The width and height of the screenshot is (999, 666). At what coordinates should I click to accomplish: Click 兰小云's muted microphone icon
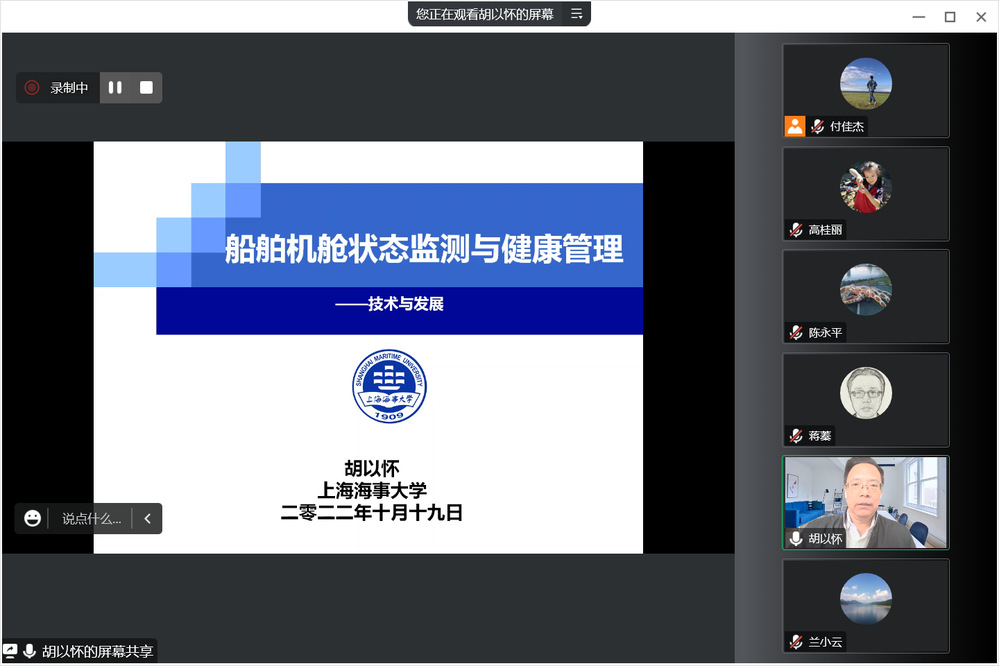click(796, 642)
